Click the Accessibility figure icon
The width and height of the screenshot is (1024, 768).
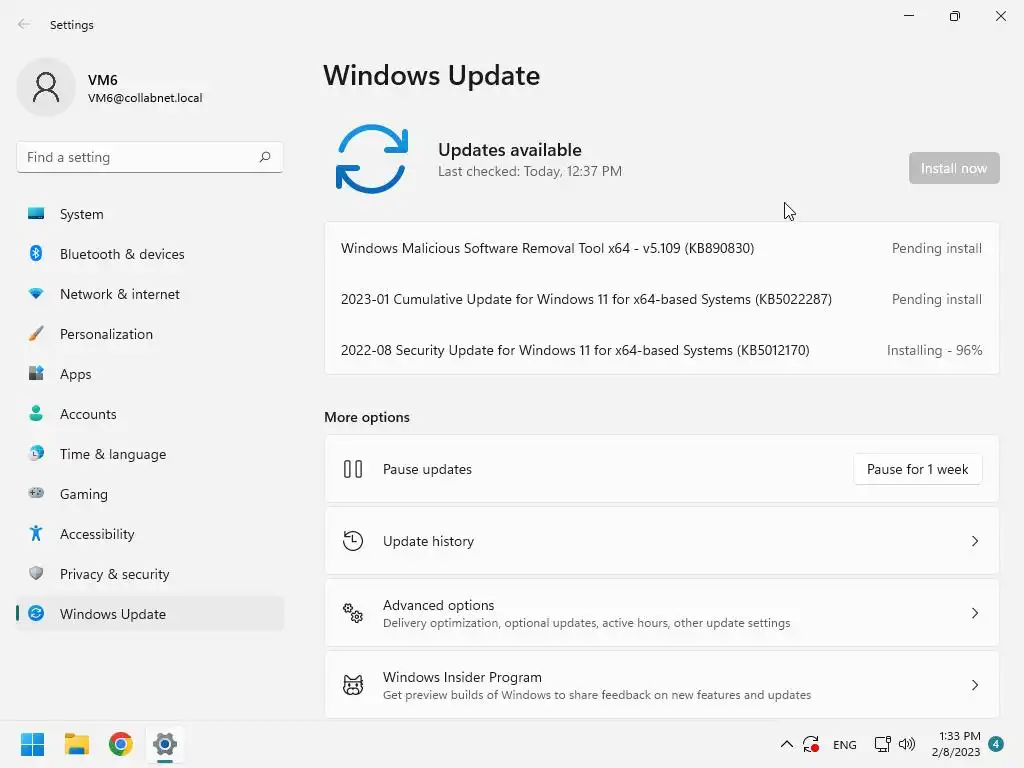[36, 534]
